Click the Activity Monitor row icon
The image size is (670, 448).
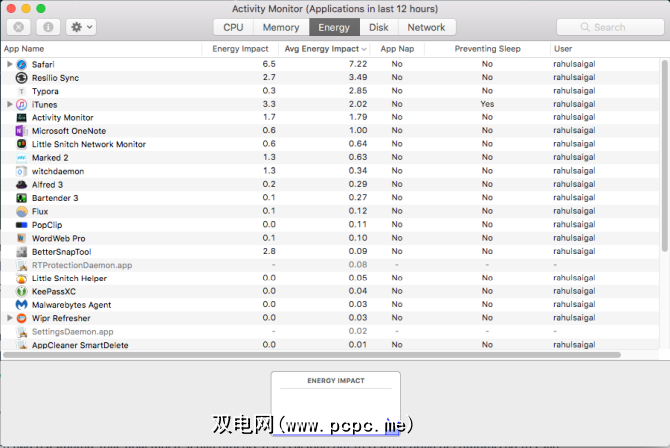click(21, 118)
